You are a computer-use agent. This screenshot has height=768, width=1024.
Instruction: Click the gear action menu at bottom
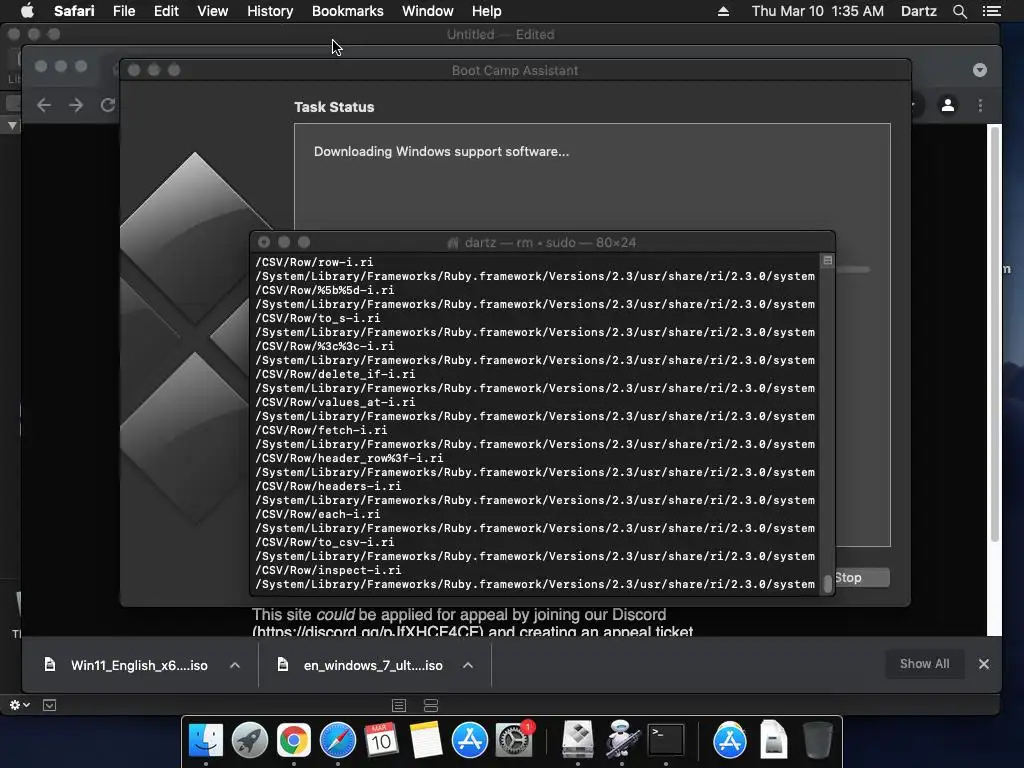point(20,705)
